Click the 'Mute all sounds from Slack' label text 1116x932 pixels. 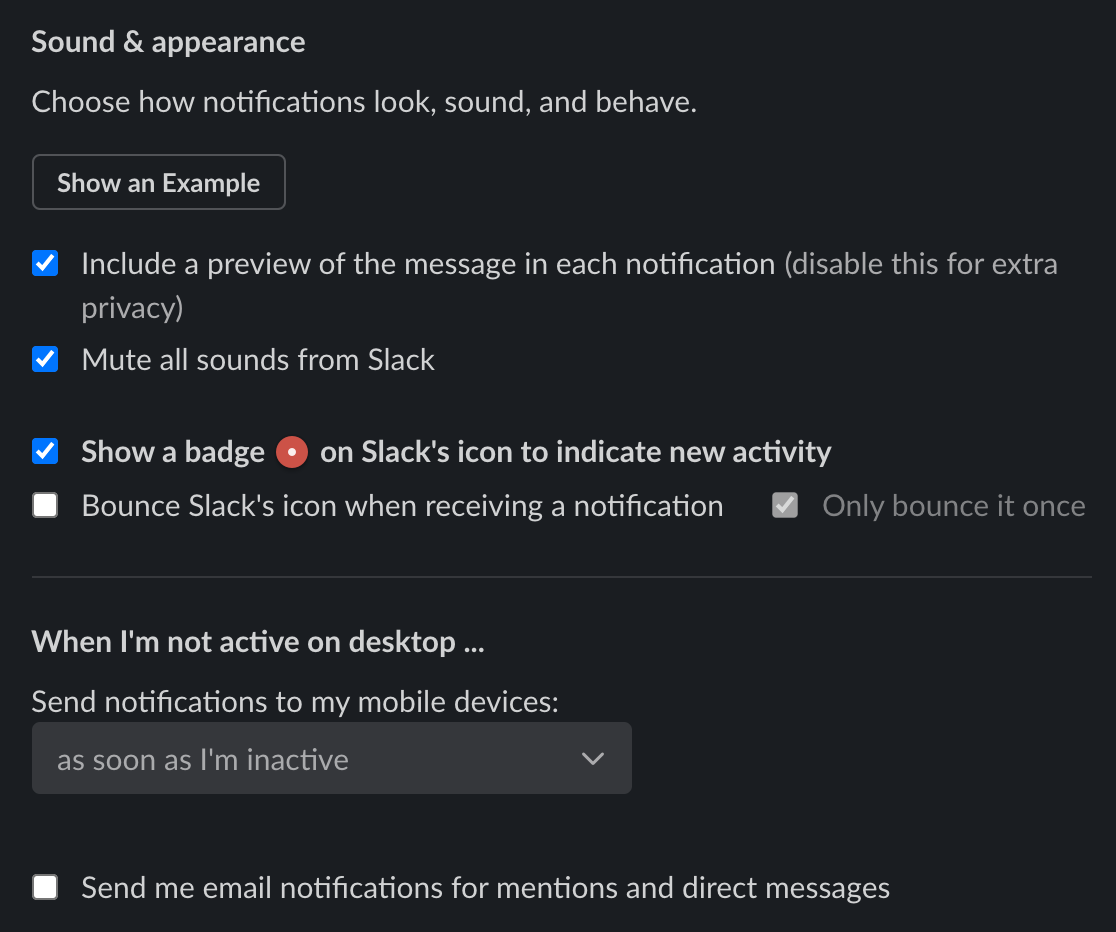[x=258, y=360]
